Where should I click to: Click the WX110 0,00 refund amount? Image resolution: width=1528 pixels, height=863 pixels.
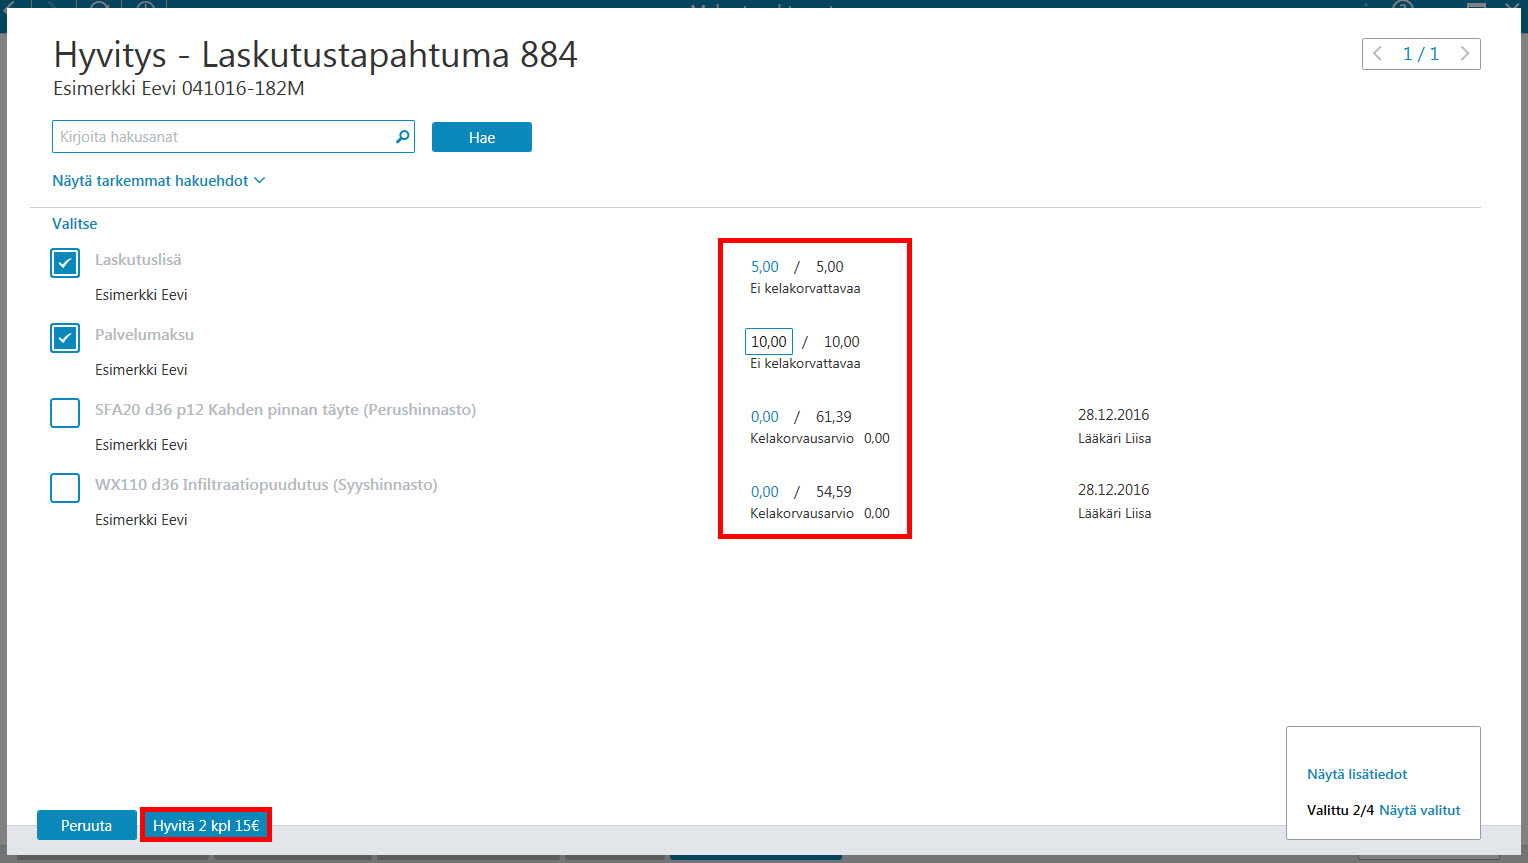click(765, 492)
